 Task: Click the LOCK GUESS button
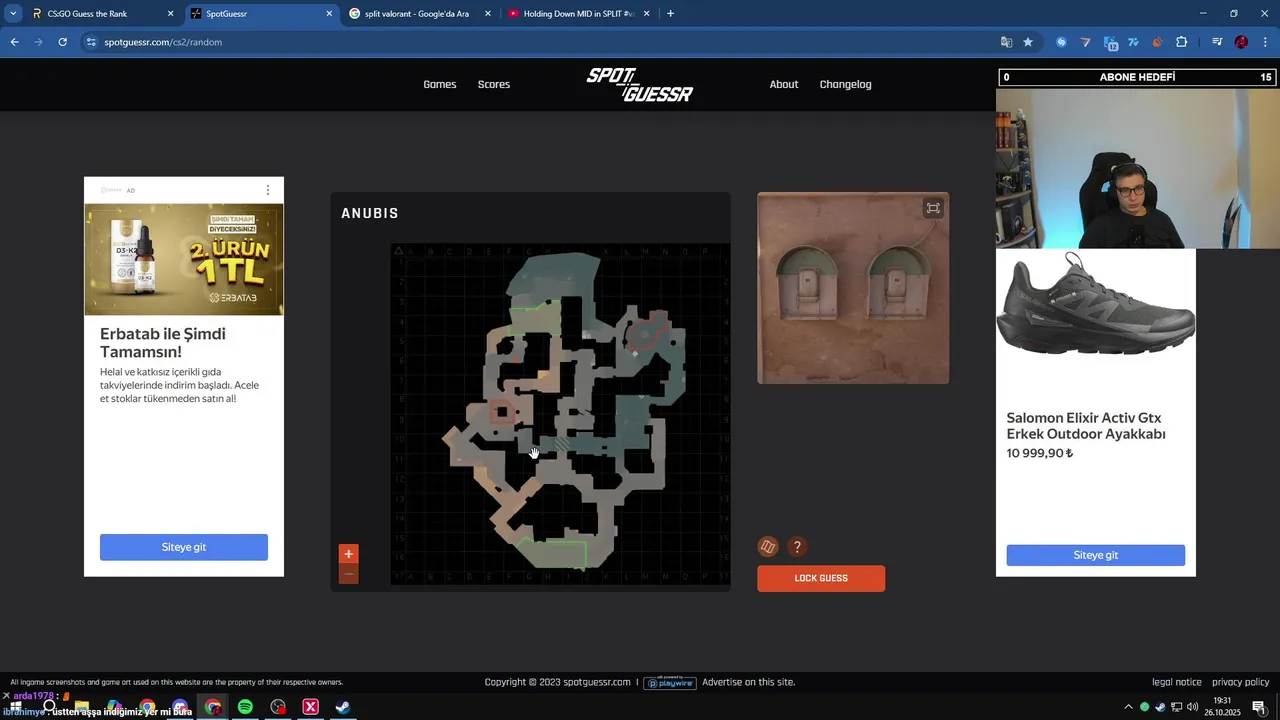(821, 578)
